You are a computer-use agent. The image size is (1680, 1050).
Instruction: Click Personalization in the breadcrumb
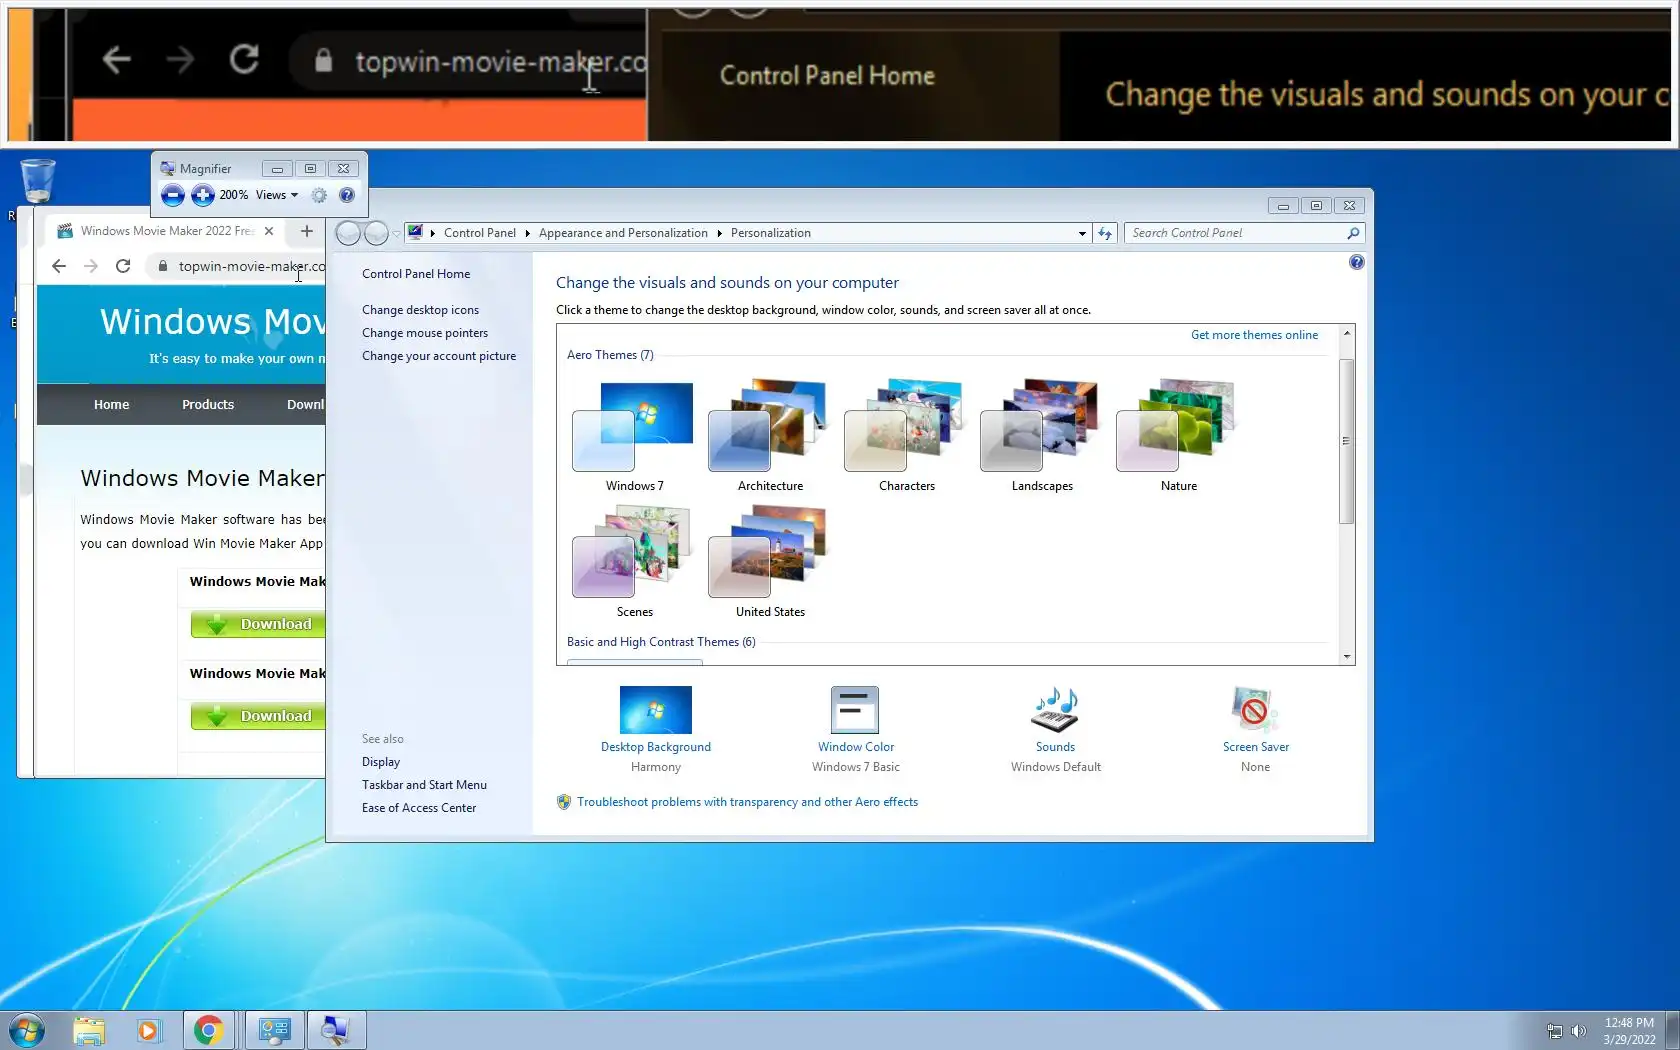pyautogui.click(x=771, y=233)
